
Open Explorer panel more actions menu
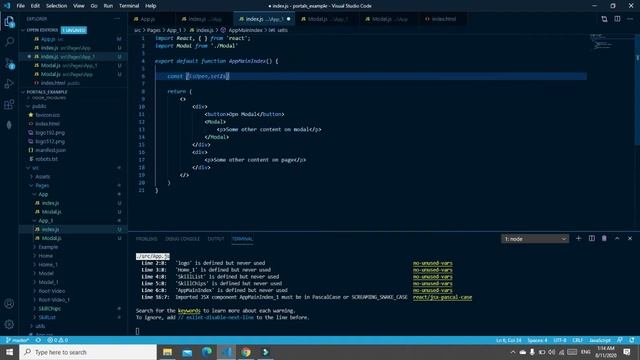click(x=117, y=19)
